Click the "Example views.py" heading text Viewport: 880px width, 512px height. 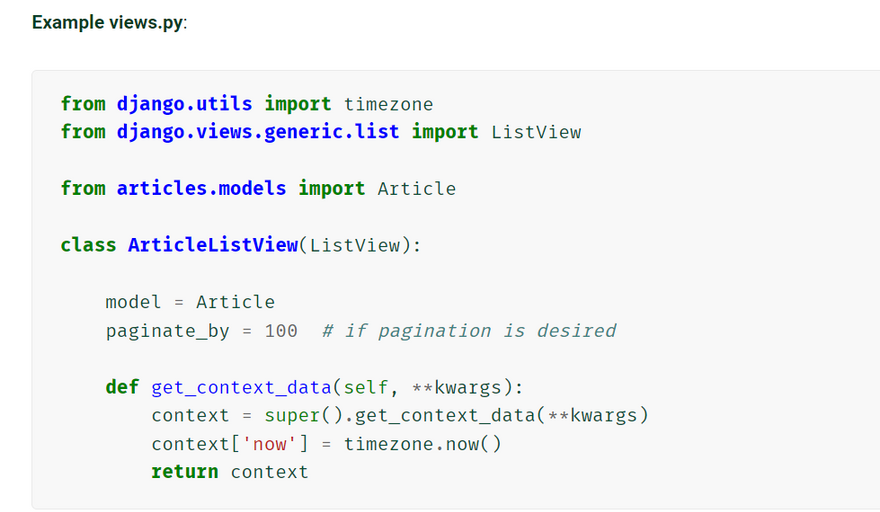point(109,21)
